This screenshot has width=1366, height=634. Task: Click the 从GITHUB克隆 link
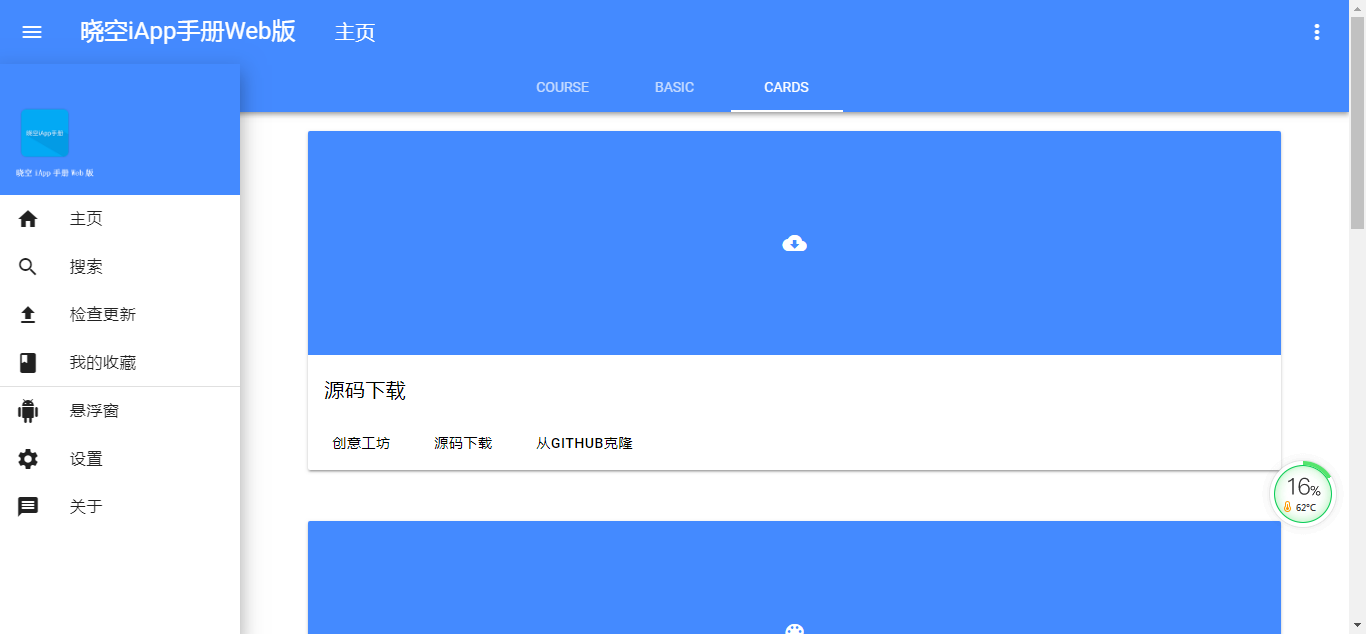tap(583, 443)
